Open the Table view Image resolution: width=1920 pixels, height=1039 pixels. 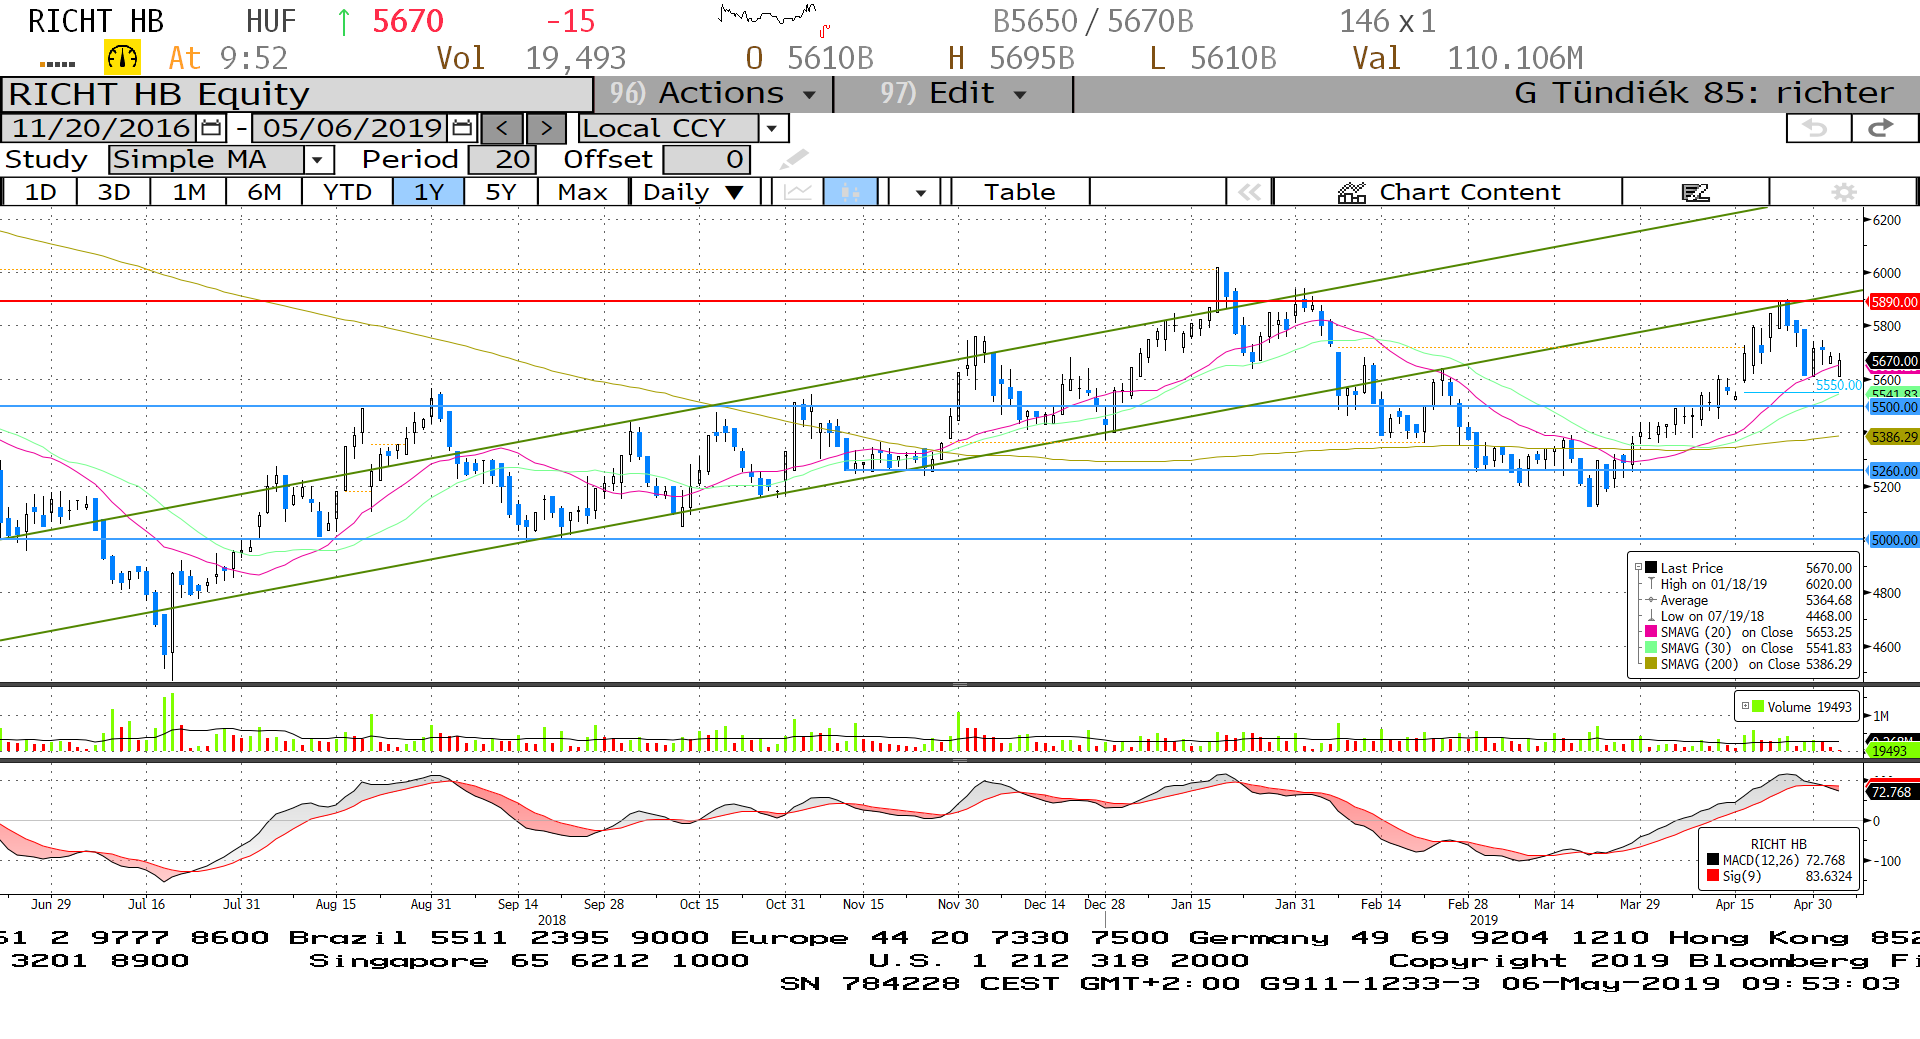point(1020,192)
